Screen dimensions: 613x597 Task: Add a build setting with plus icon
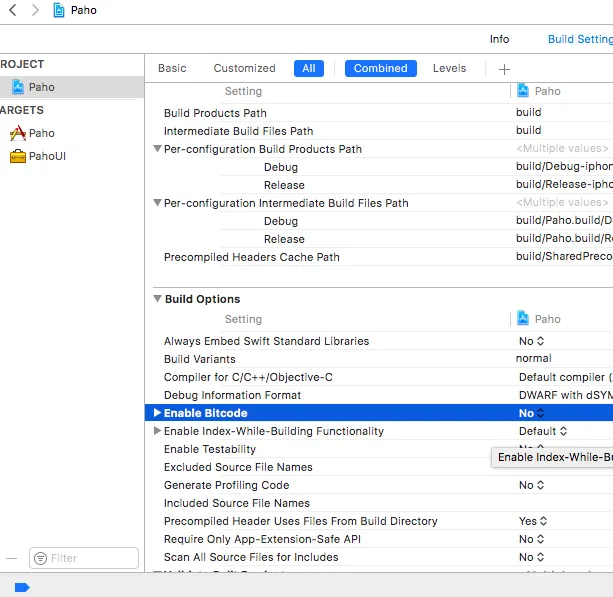click(504, 69)
